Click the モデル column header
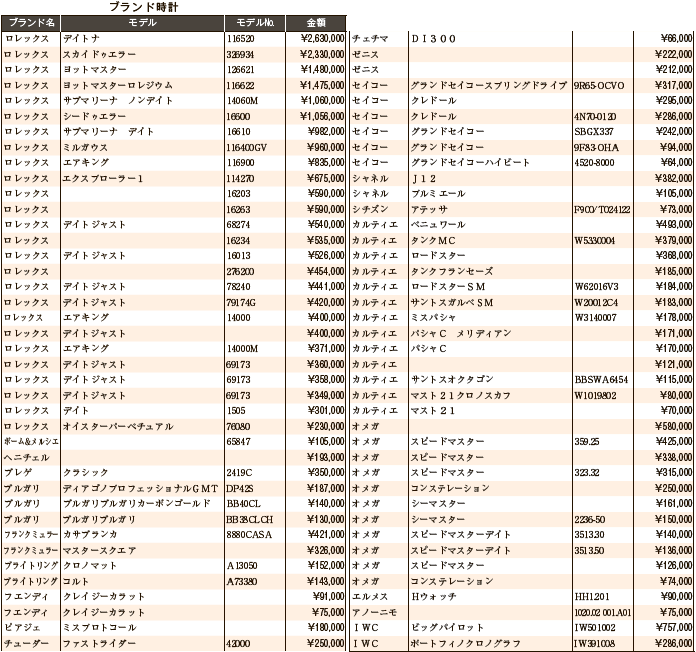Image resolution: width=696 pixels, height=652 pixels. click(142, 23)
